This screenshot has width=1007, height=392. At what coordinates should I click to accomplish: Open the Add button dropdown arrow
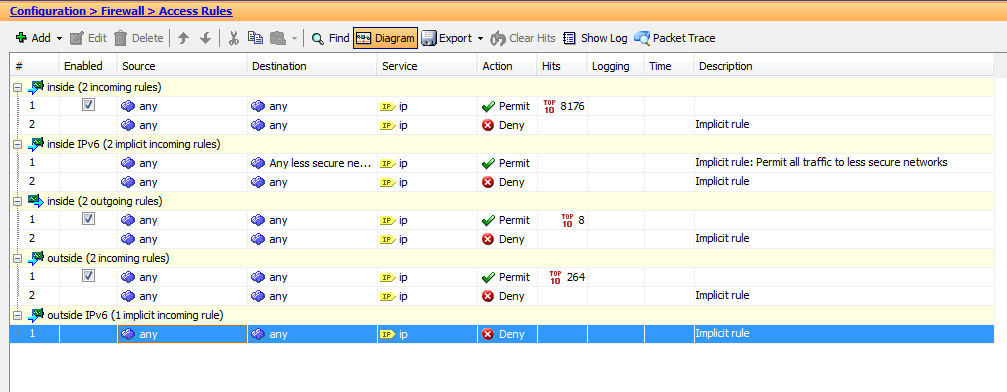(x=59, y=39)
